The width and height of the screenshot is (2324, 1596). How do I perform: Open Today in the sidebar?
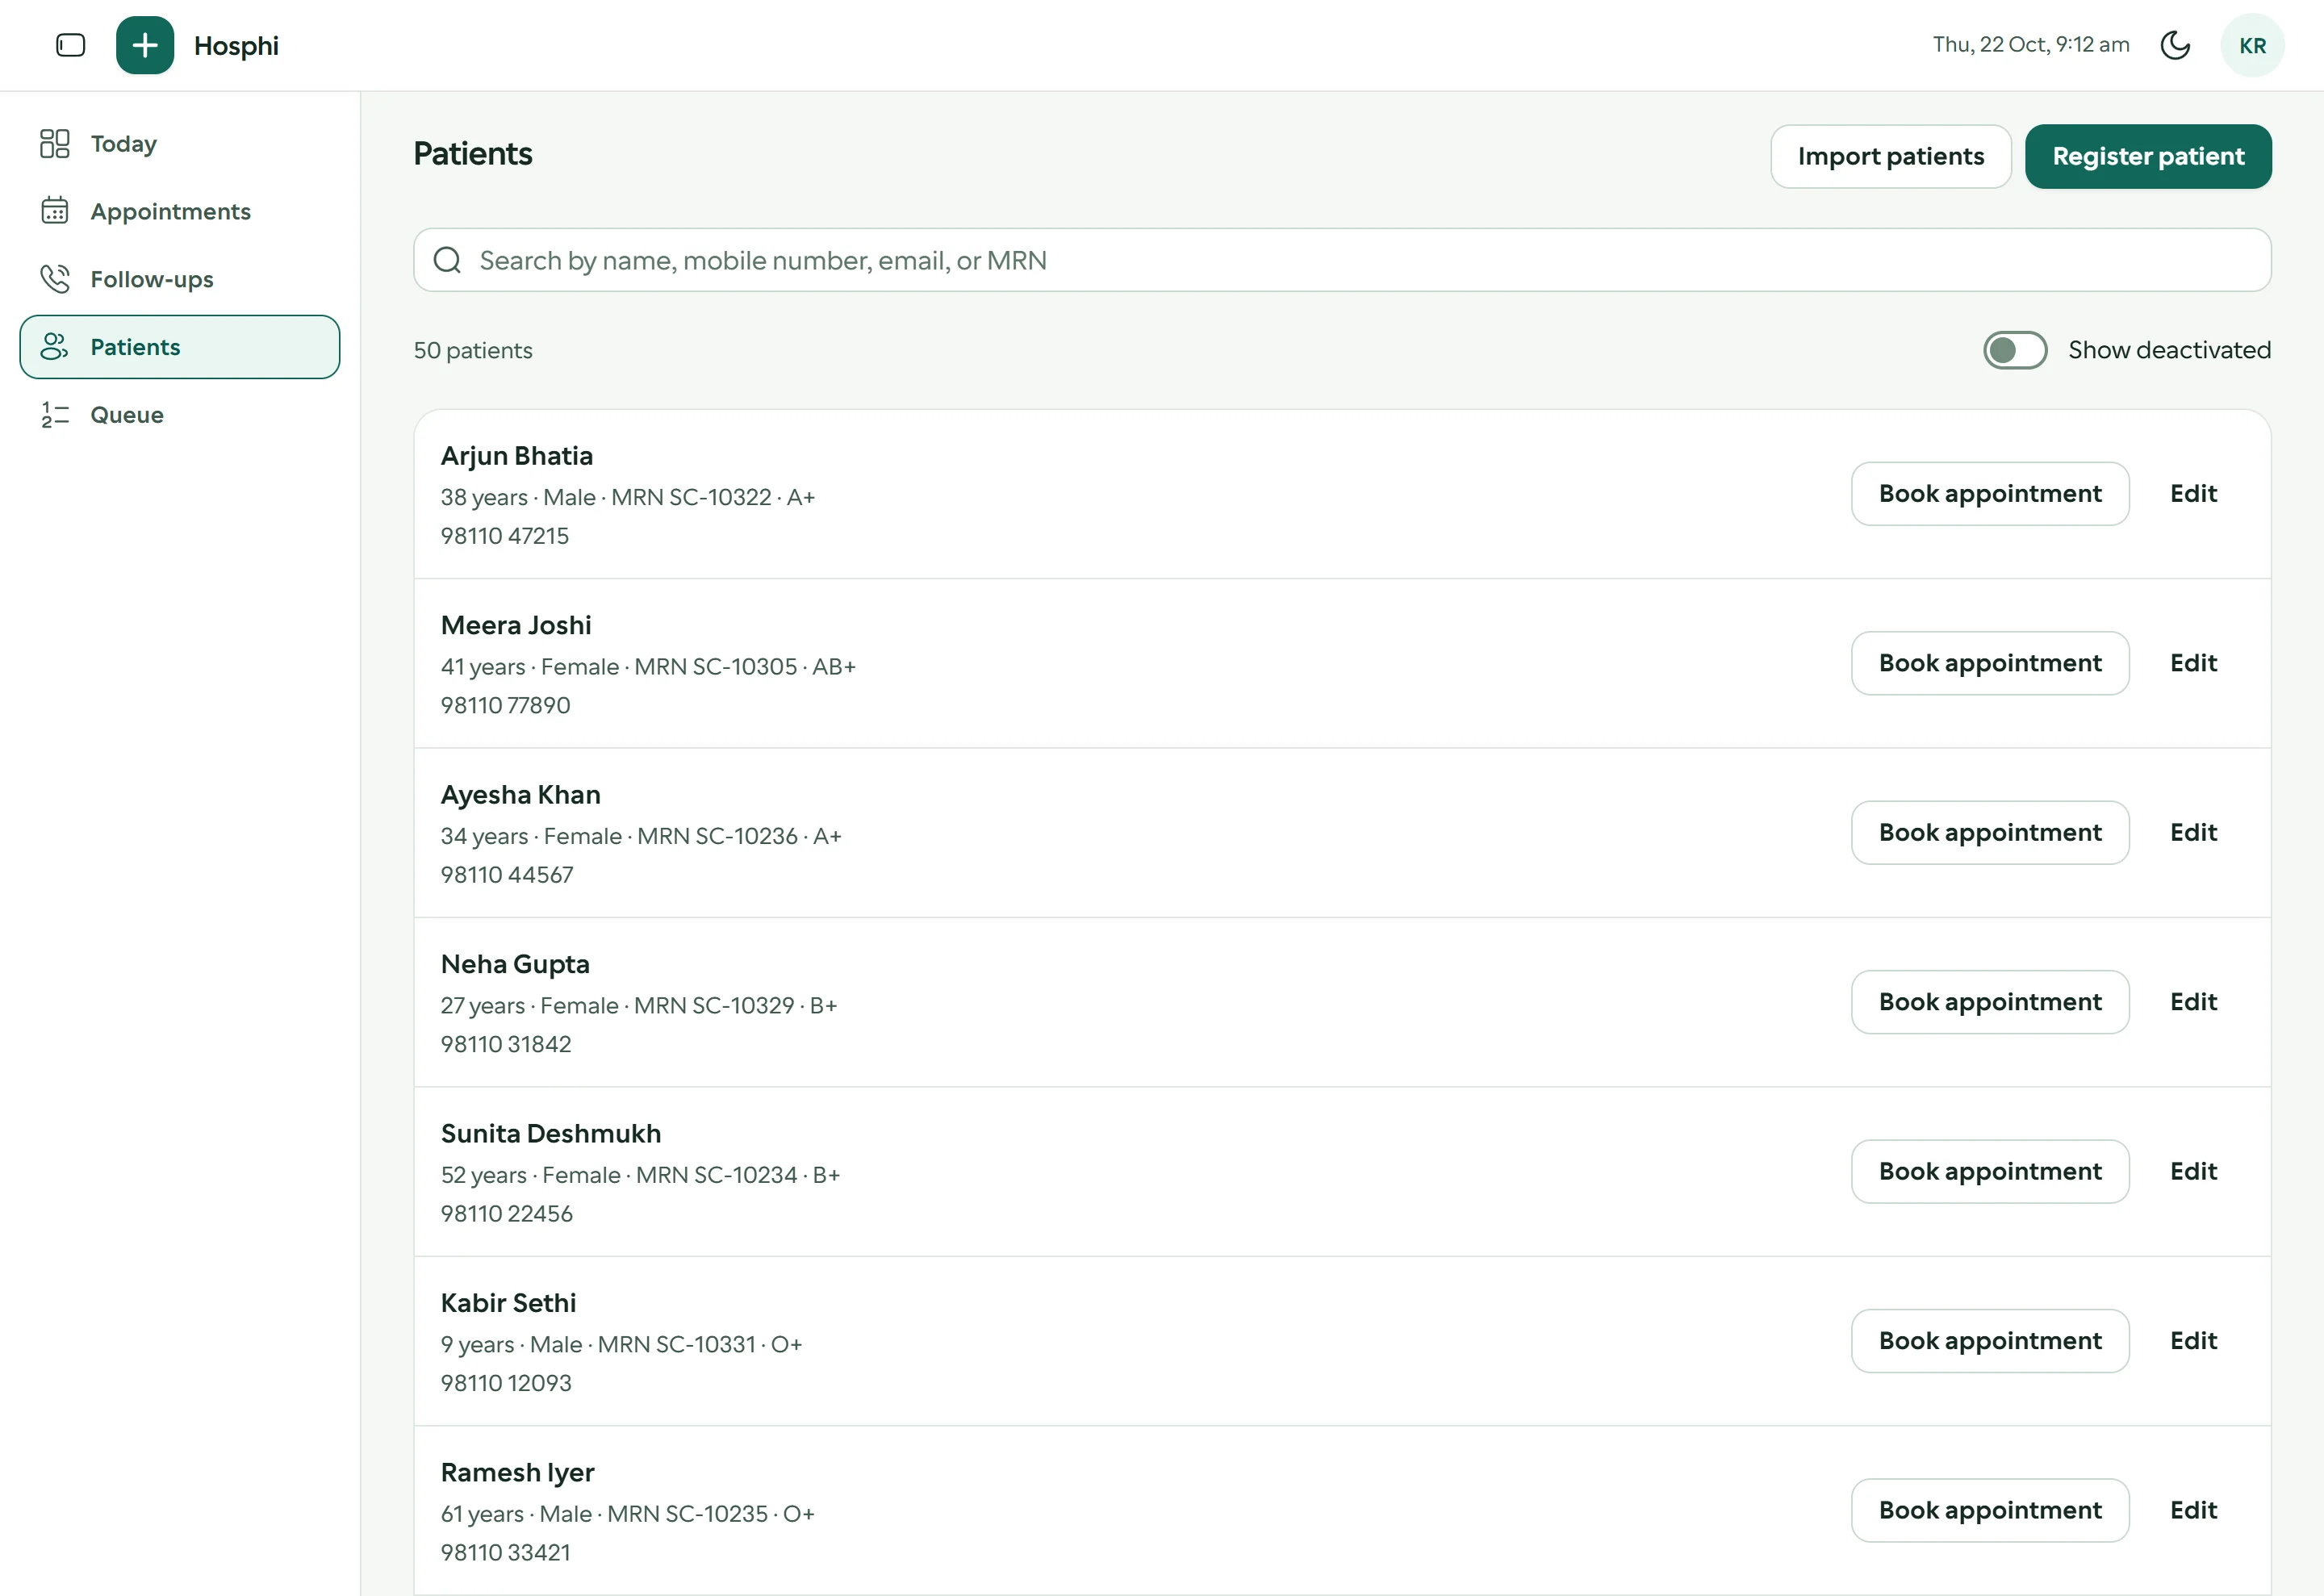pos(180,143)
